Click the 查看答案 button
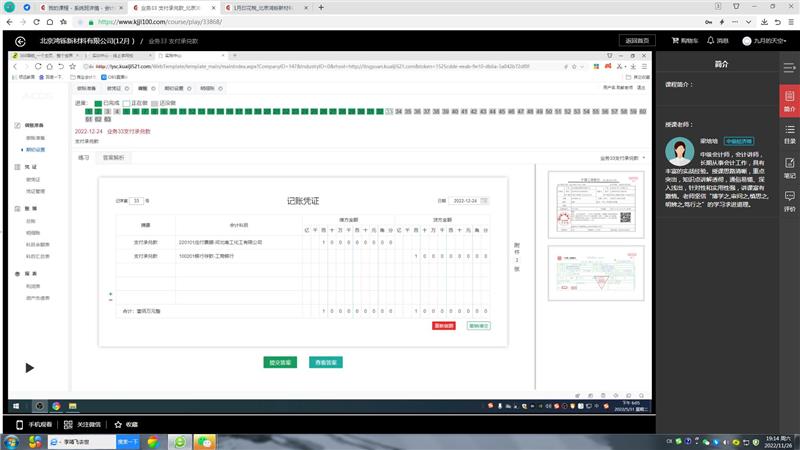800x450 pixels. pyautogui.click(x=326, y=362)
